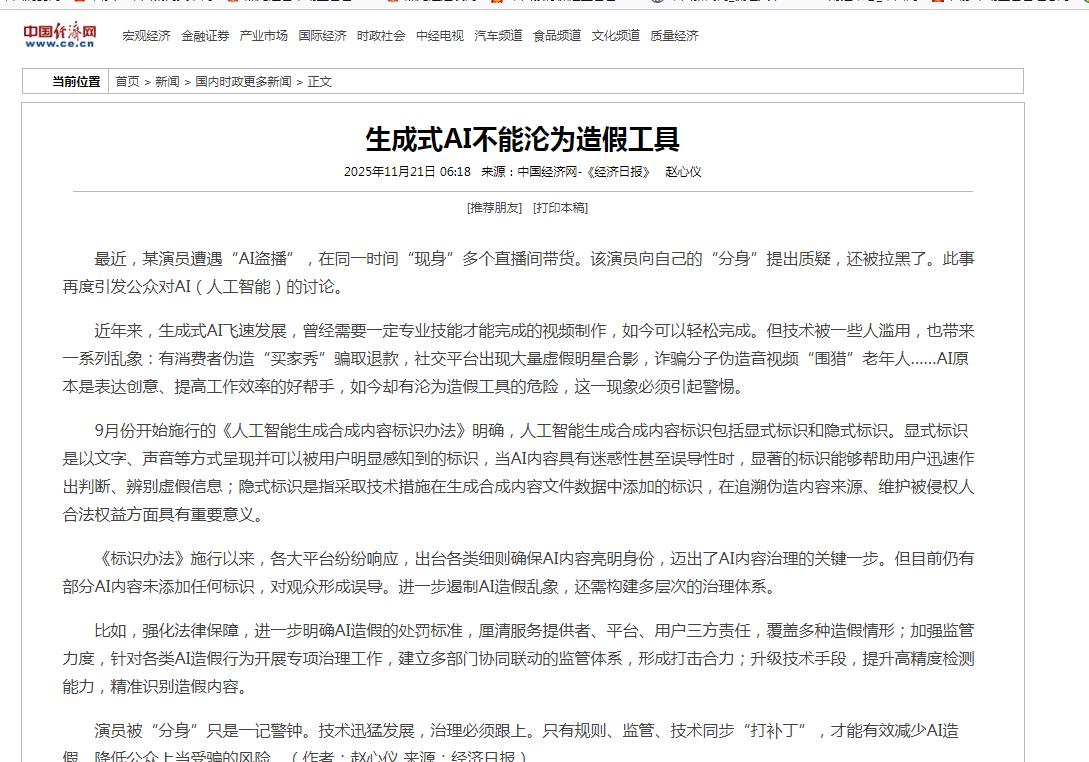Screen dimensions: 1089x762
Task: Visit the 时政社会 section
Action: (381, 36)
